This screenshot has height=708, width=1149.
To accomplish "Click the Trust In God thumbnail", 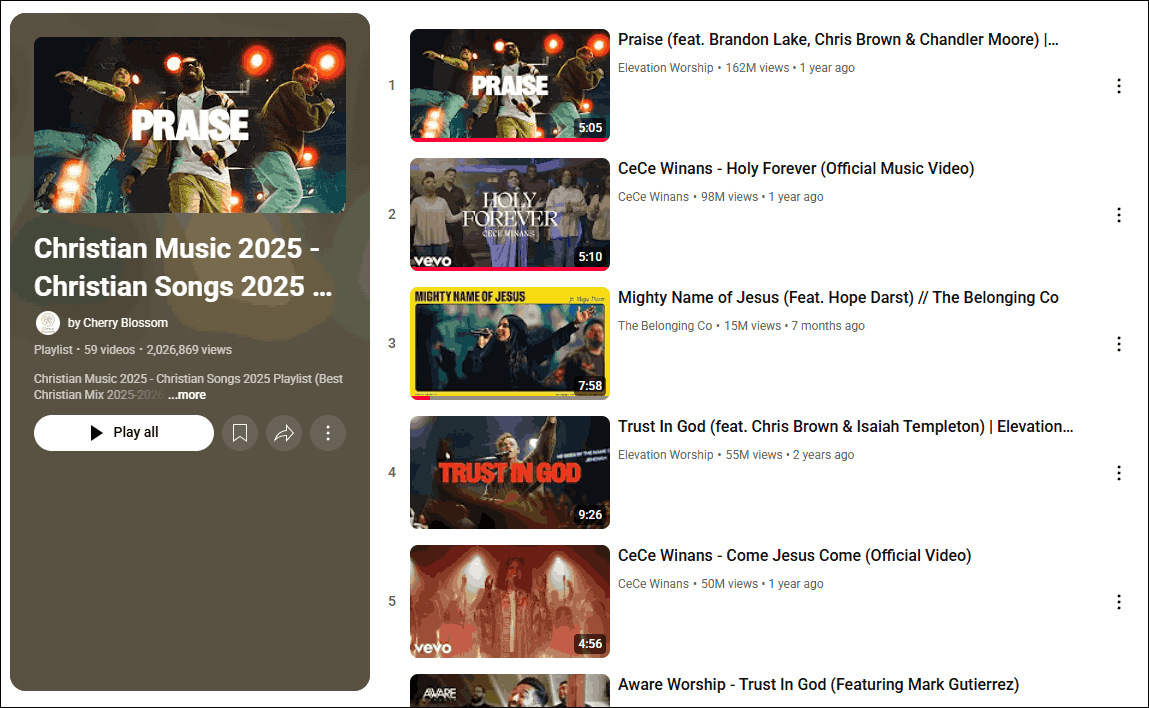I will click(x=509, y=472).
